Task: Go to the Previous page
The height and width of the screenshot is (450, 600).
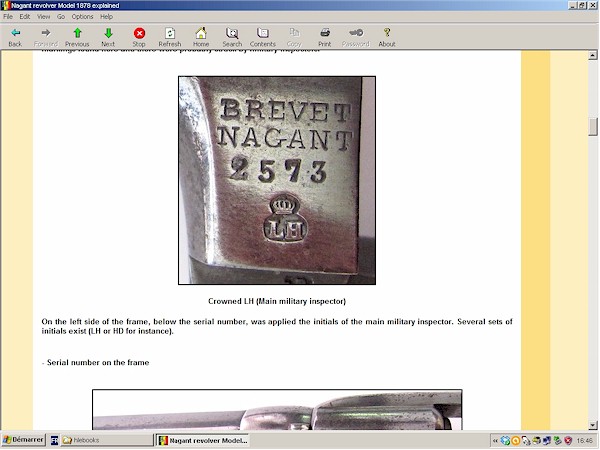Action: (77, 37)
